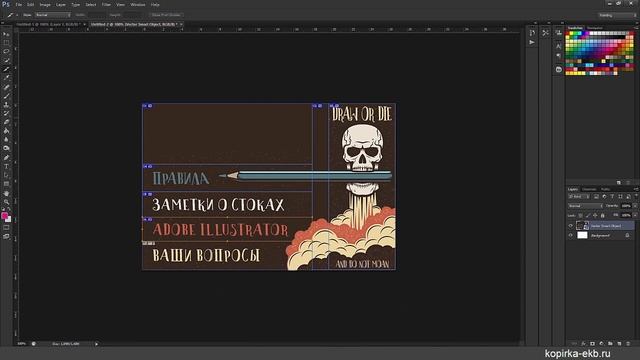
Task: Switch to the Channels tab
Action: (x=589, y=189)
